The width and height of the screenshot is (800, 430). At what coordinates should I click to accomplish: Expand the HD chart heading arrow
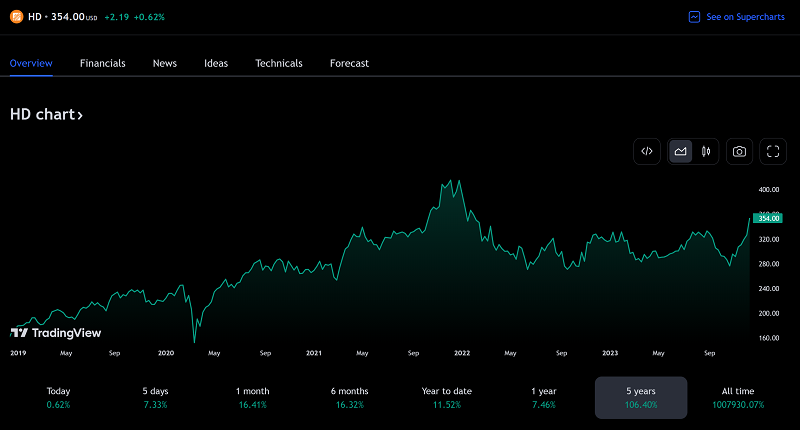(80, 115)
